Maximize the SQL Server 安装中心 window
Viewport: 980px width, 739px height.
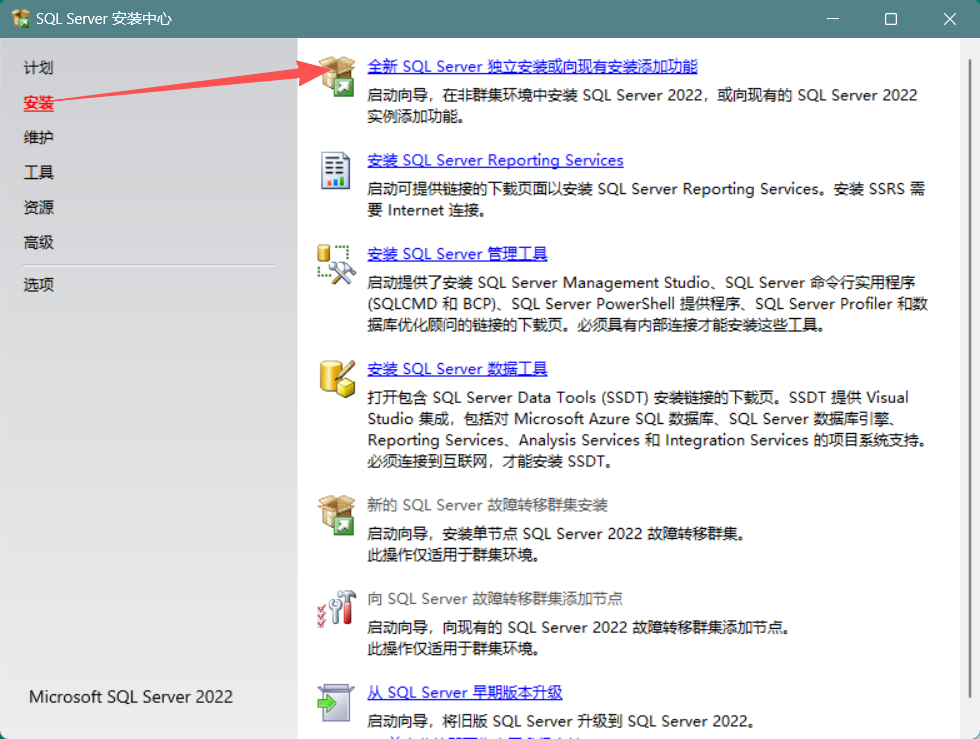point(891,19)
